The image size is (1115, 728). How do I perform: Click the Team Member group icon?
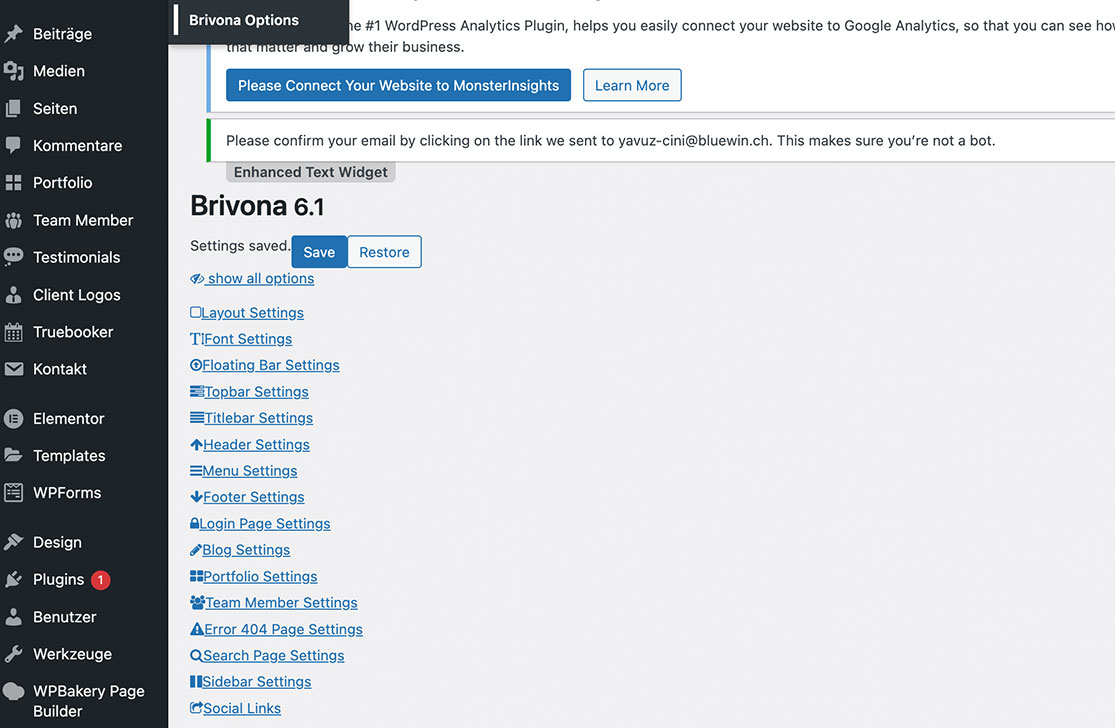(14, 220)
